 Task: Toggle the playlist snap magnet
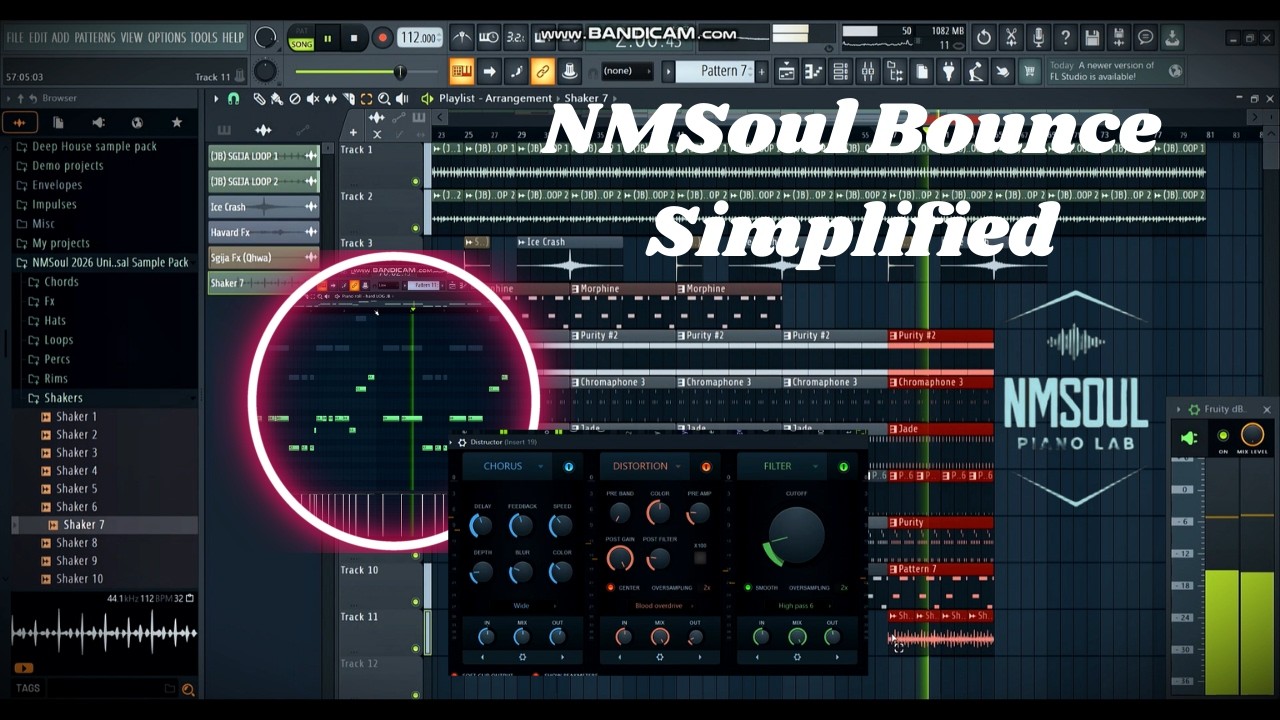click(x=233, y=99)
